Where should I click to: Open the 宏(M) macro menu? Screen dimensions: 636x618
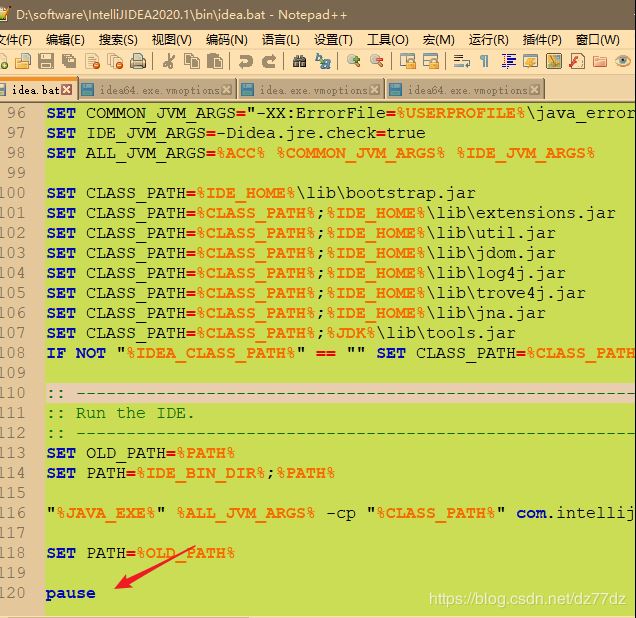tap(438, 40)
